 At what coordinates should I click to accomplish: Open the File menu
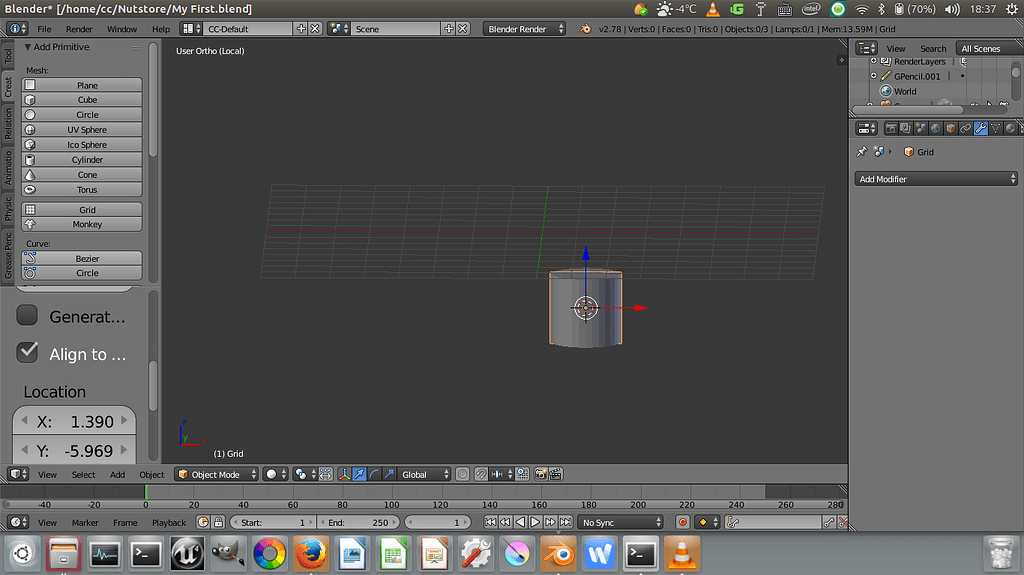(44, 29)
